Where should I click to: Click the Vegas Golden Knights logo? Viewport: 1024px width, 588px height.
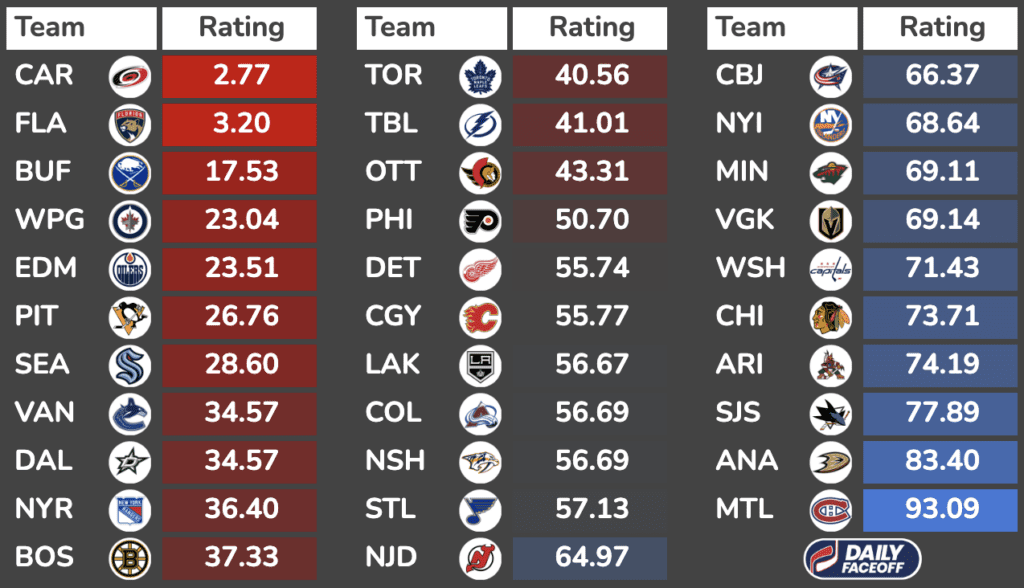coord(830,220)
